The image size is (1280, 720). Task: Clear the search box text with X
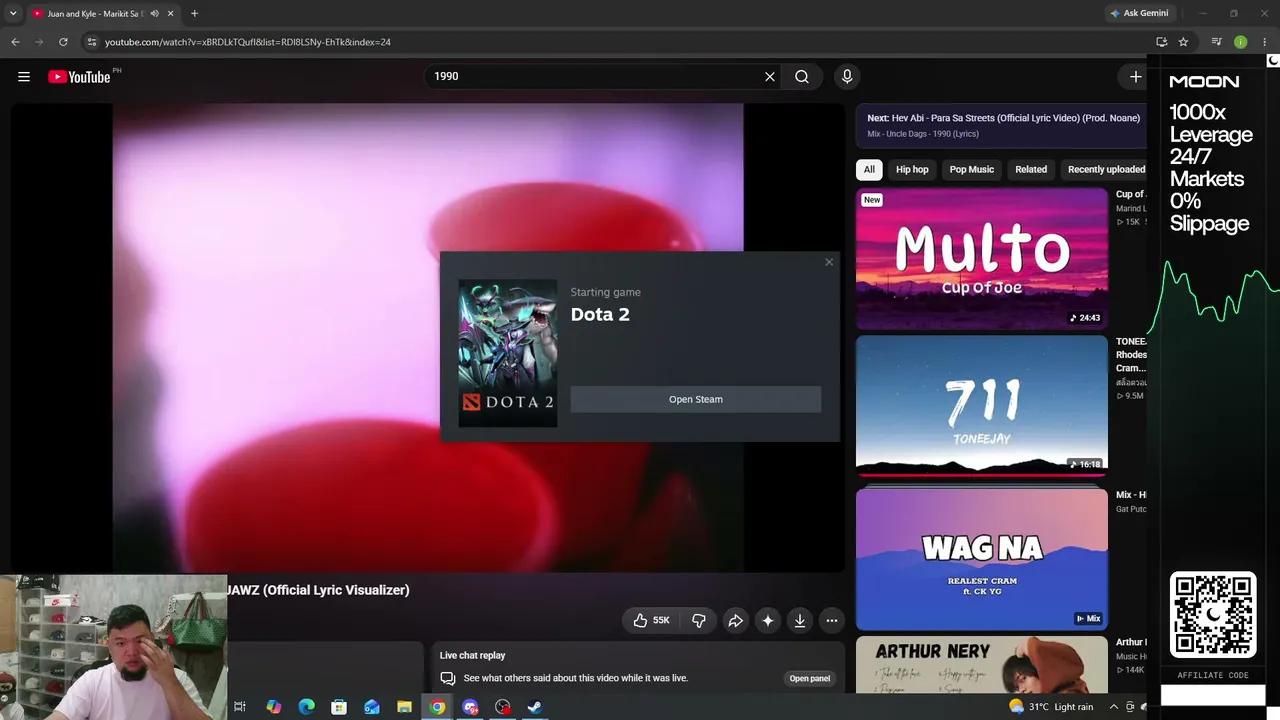(x=770, y=77)
